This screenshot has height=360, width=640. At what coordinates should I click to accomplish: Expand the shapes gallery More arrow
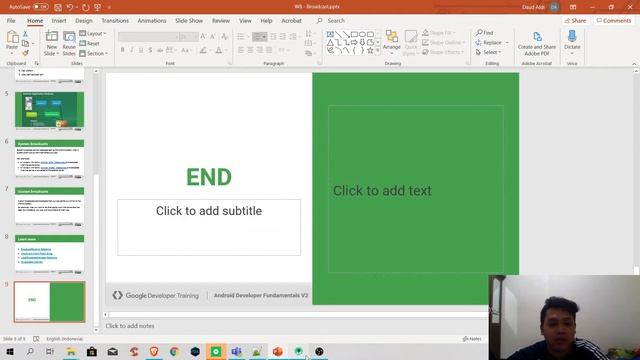pos(378,51)
